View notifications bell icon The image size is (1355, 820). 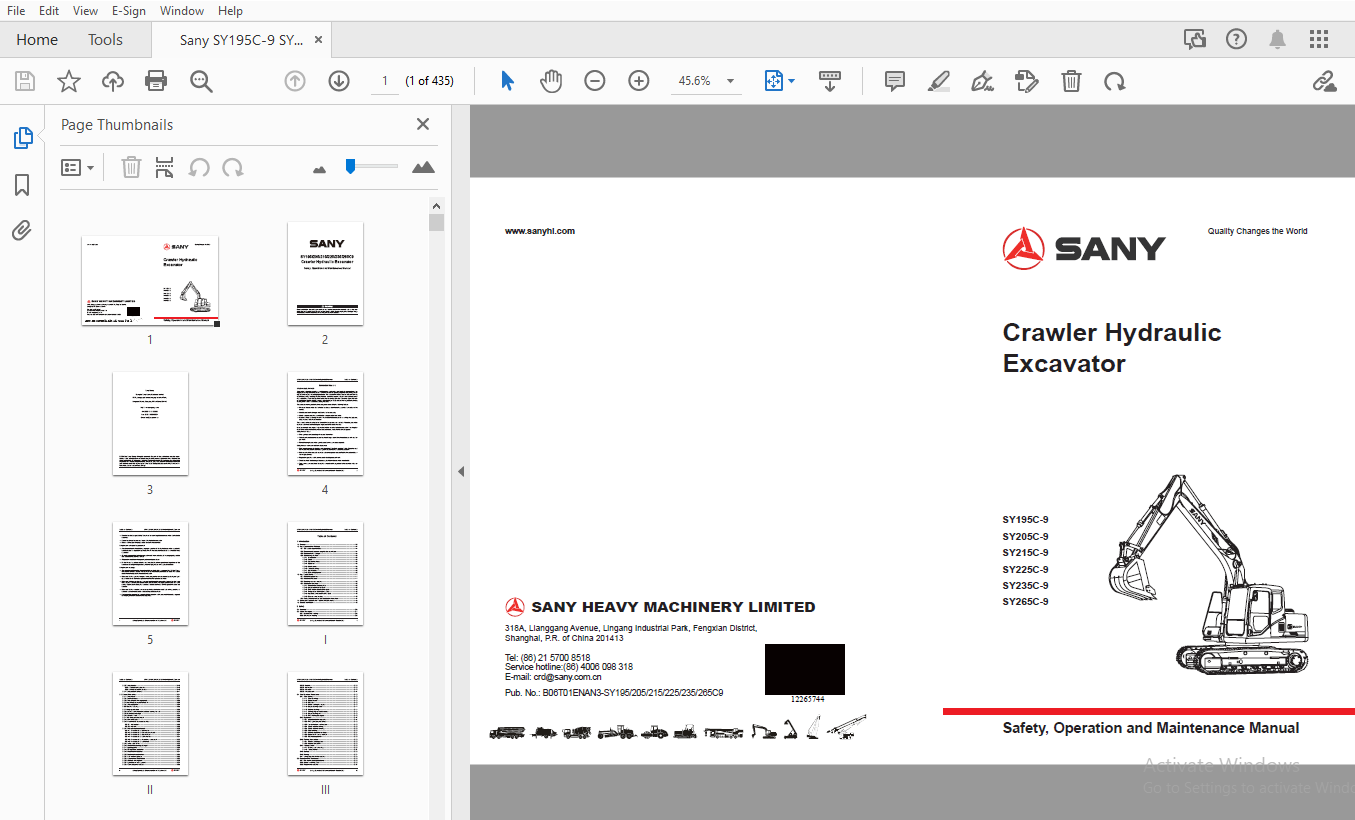tap(1278, 40)
